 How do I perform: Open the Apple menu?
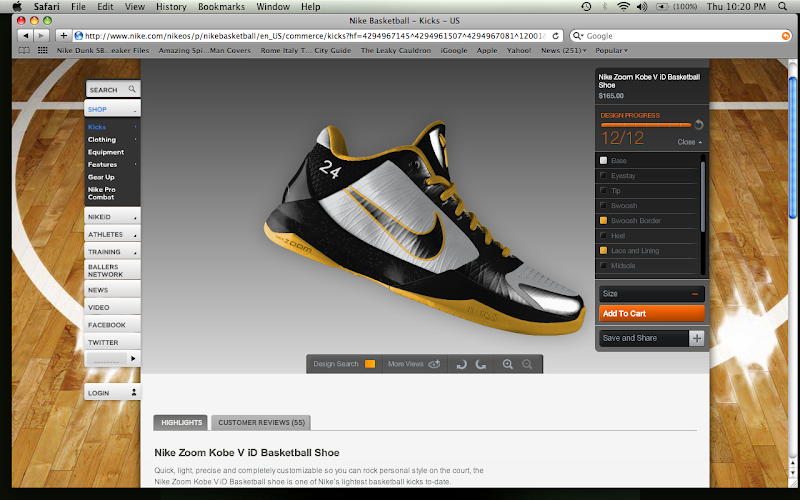click(x=17, y=6)
